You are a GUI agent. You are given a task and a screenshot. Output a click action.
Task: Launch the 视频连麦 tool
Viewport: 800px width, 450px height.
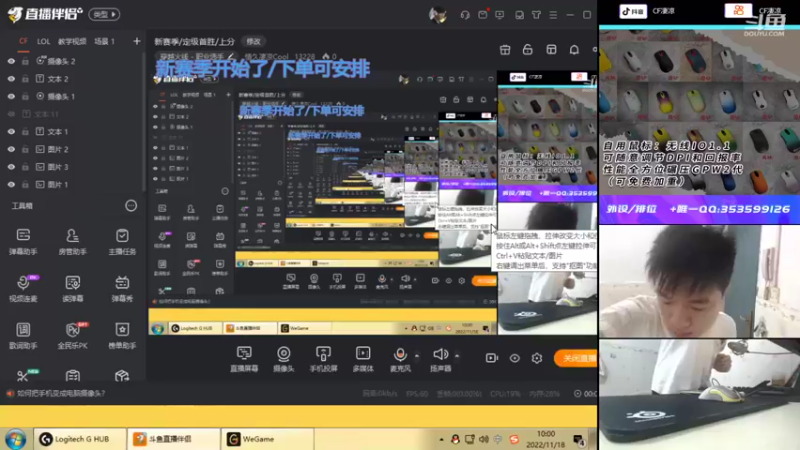coord(23,289)
